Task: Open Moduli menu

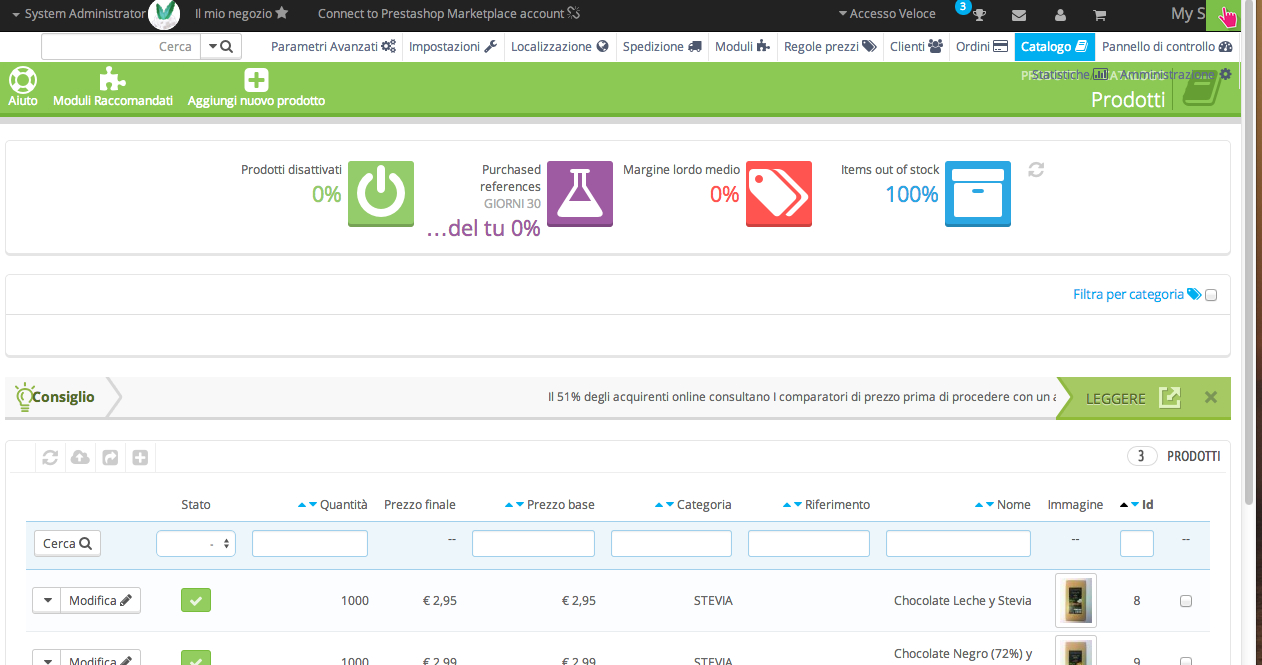Action: 743,46
